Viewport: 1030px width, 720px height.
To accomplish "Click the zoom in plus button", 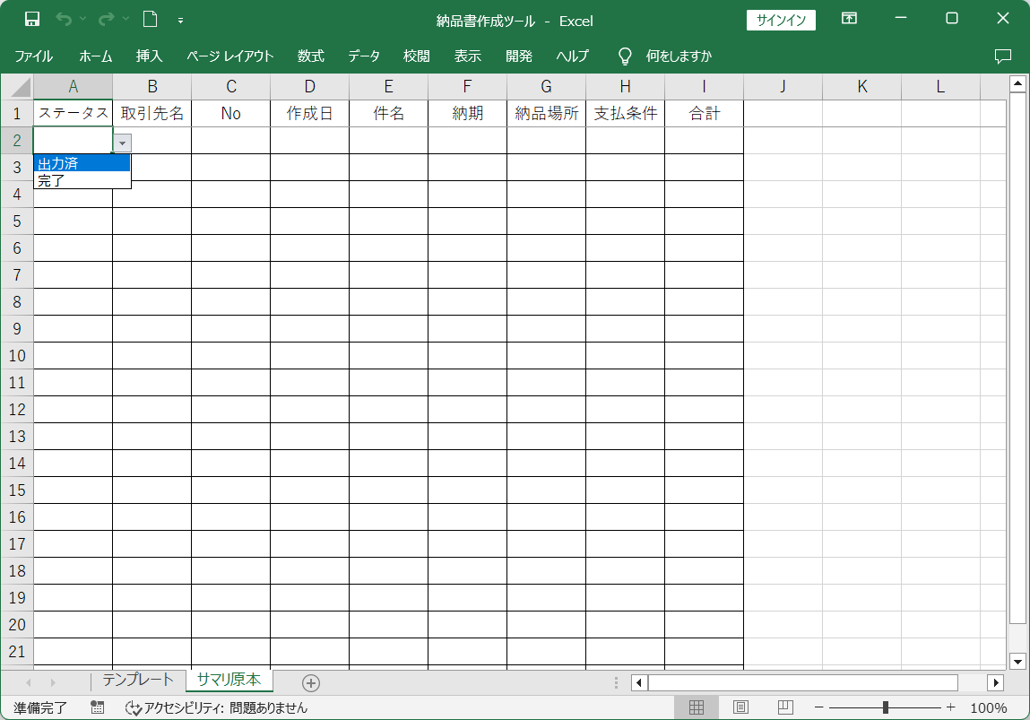I will point(950,708).
